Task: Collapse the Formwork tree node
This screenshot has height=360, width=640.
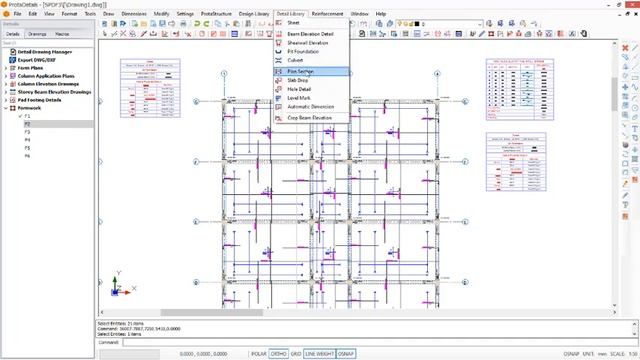Action: click(6, 108)
